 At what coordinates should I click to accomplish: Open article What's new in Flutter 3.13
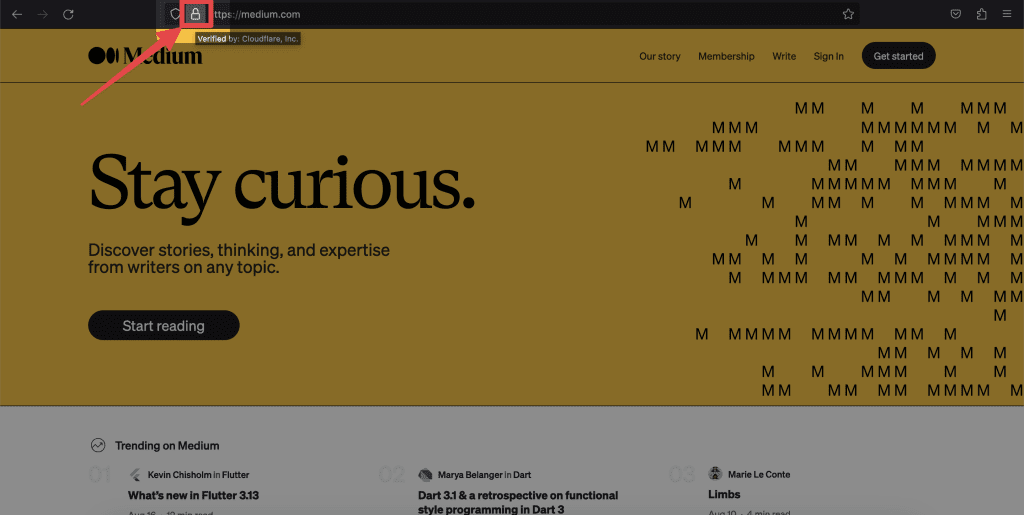click(193, 495)
